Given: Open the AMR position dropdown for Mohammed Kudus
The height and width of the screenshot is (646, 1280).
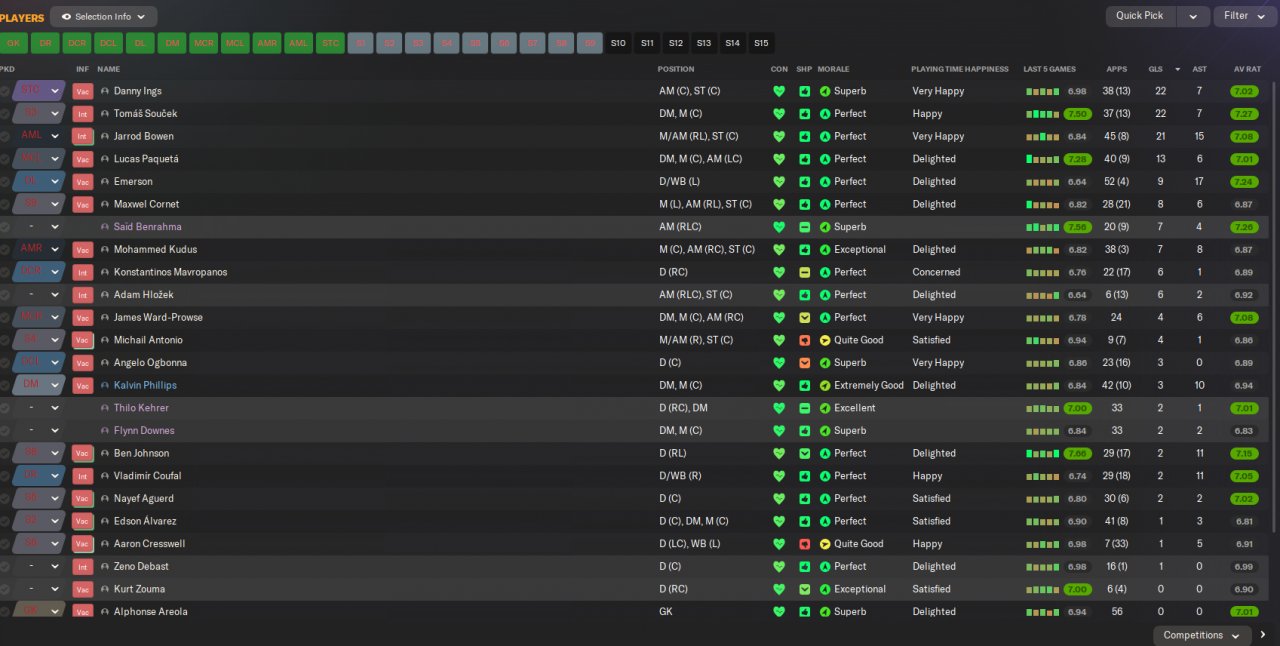Looking at the screenshot, I should pos(39,249).
